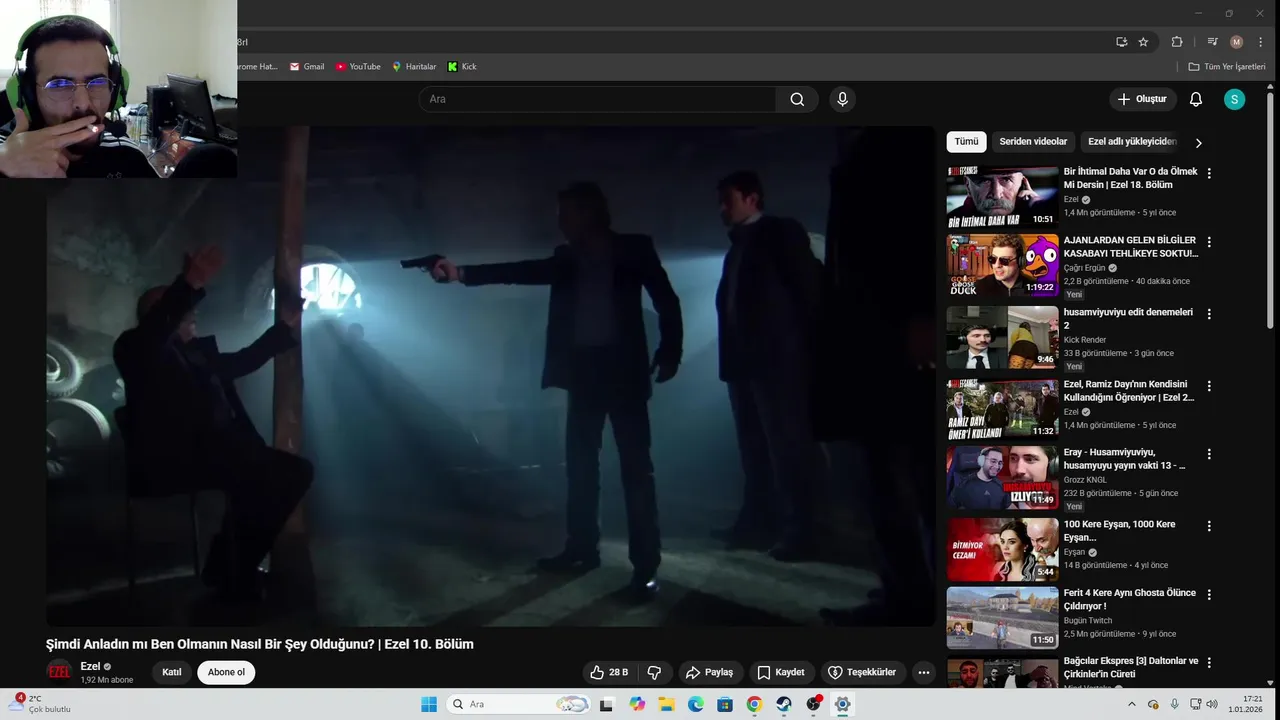The height and width of the screenshot is (720, 1280).
Task: Select the Seriden videolar chip
Action: tap(1033, 142)
